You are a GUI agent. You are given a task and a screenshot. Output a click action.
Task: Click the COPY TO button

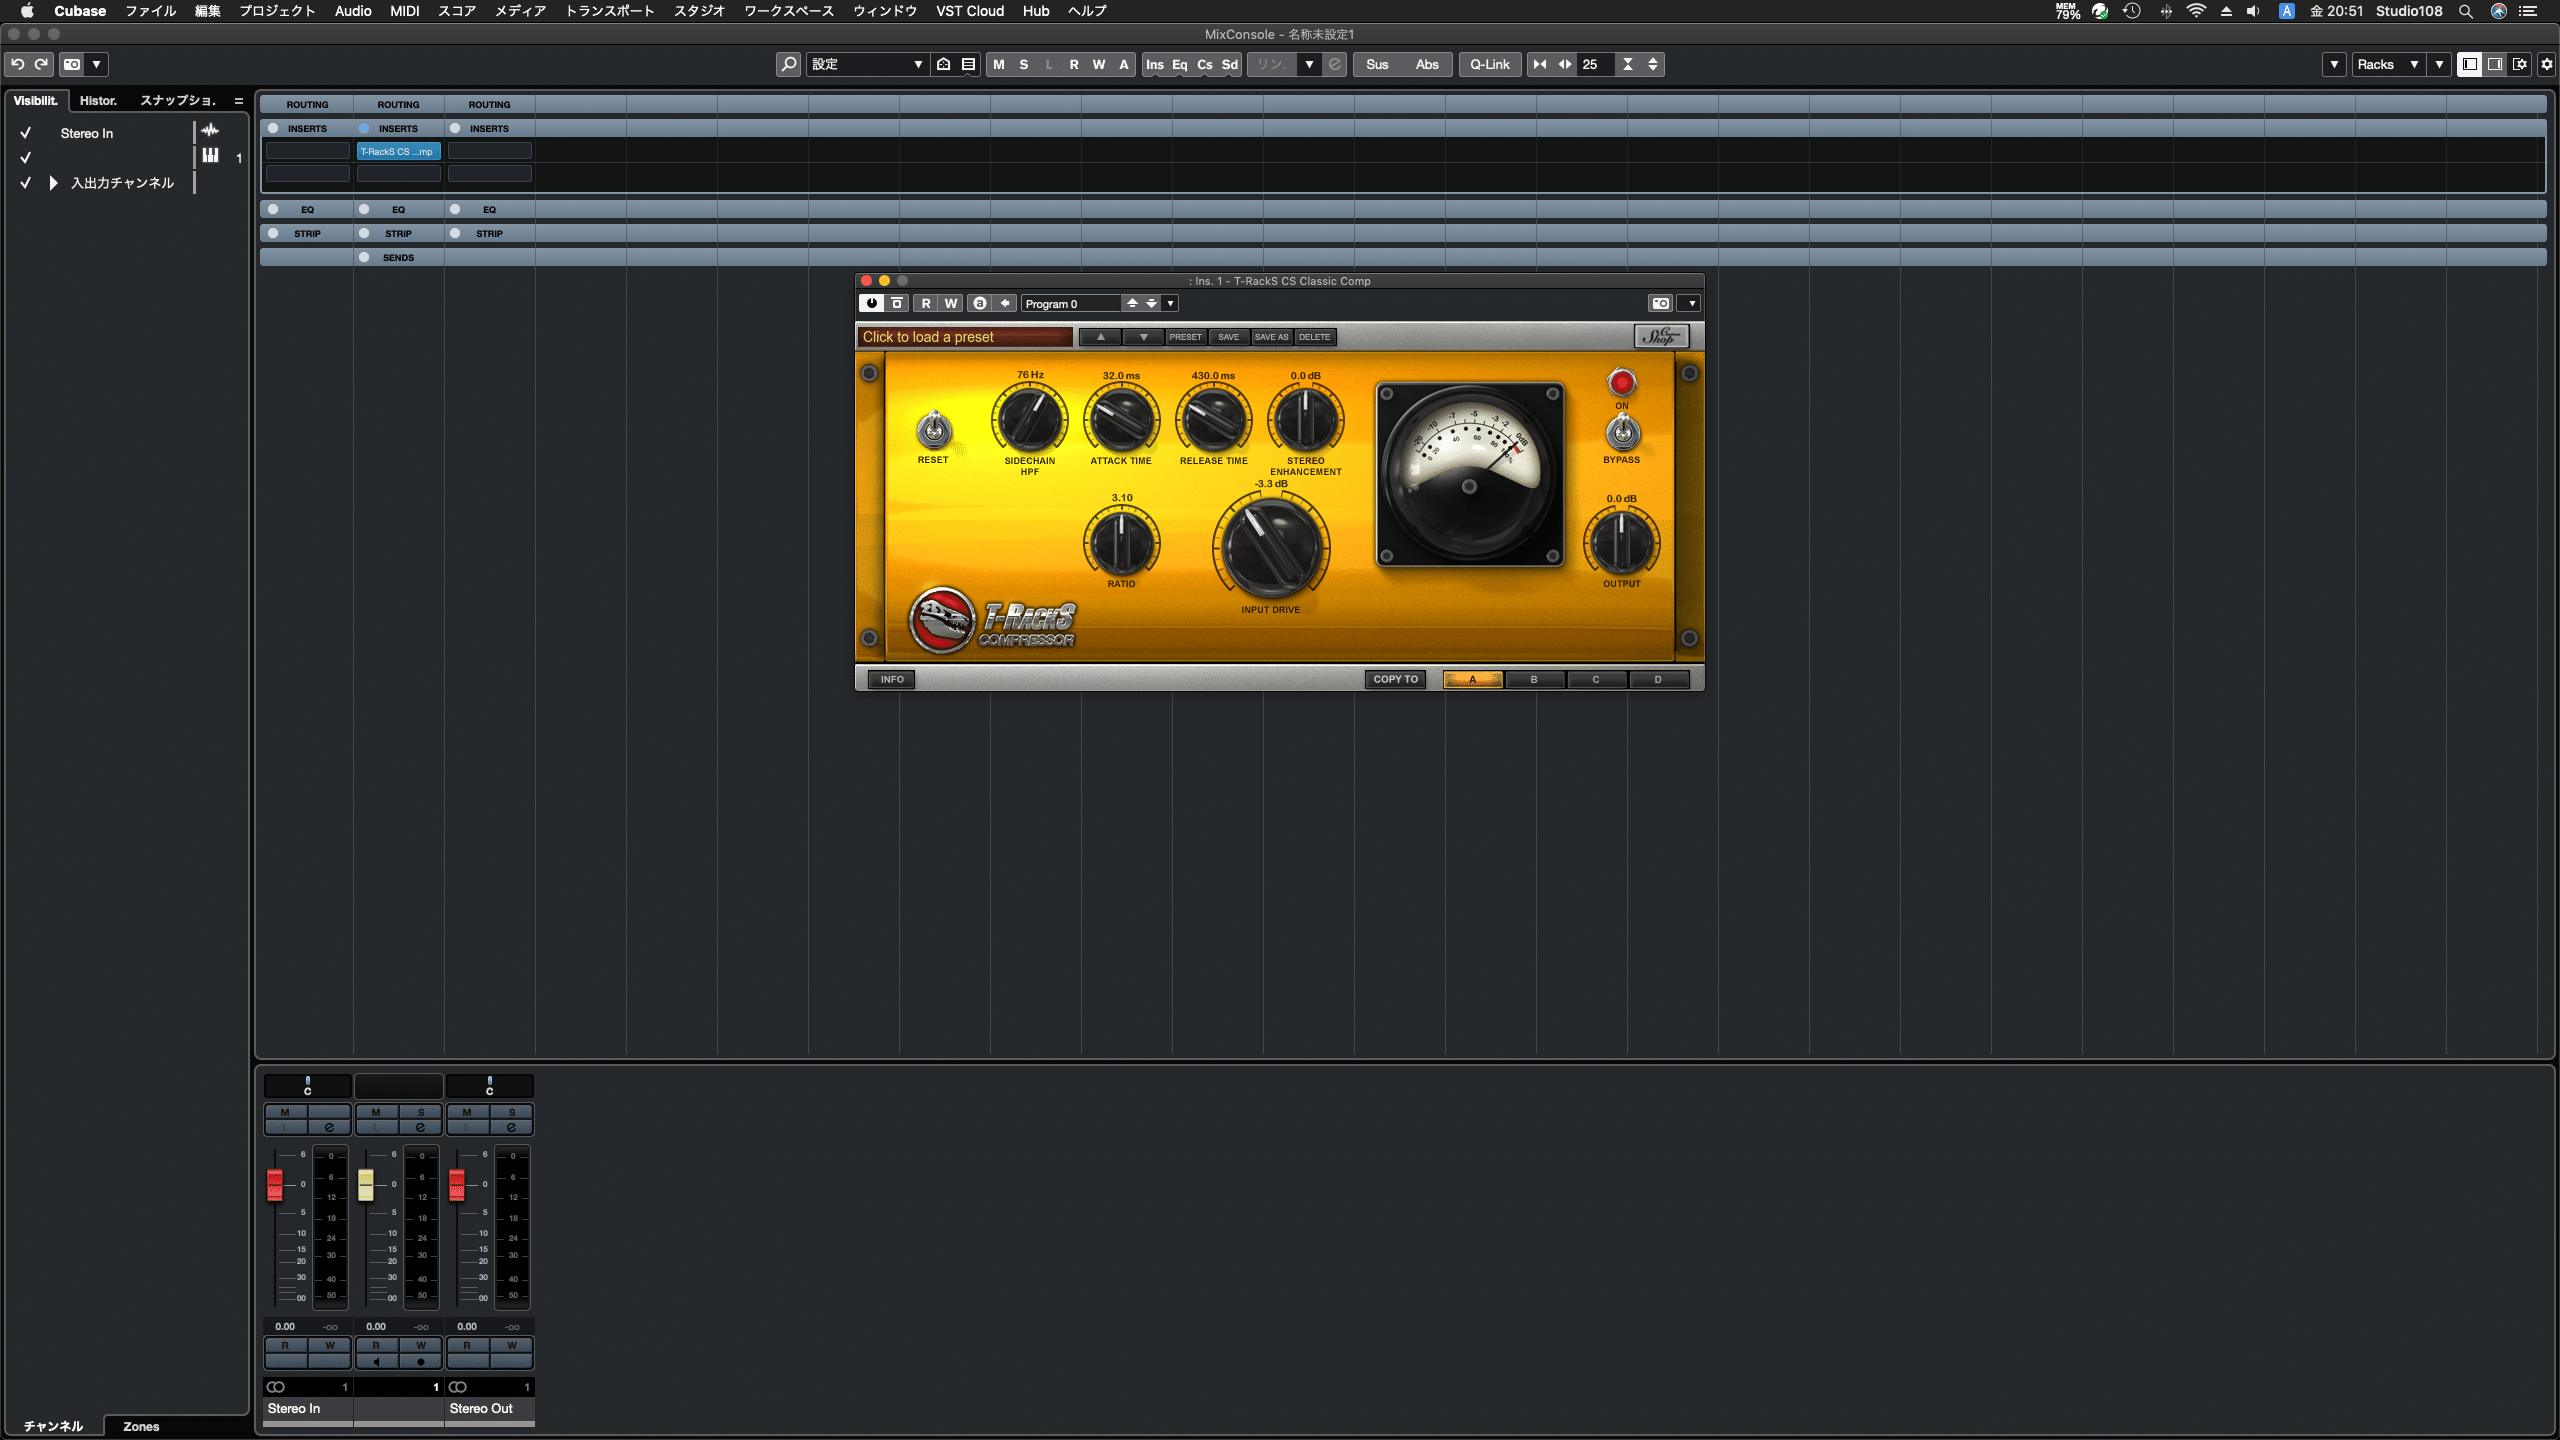[1395, 679]
